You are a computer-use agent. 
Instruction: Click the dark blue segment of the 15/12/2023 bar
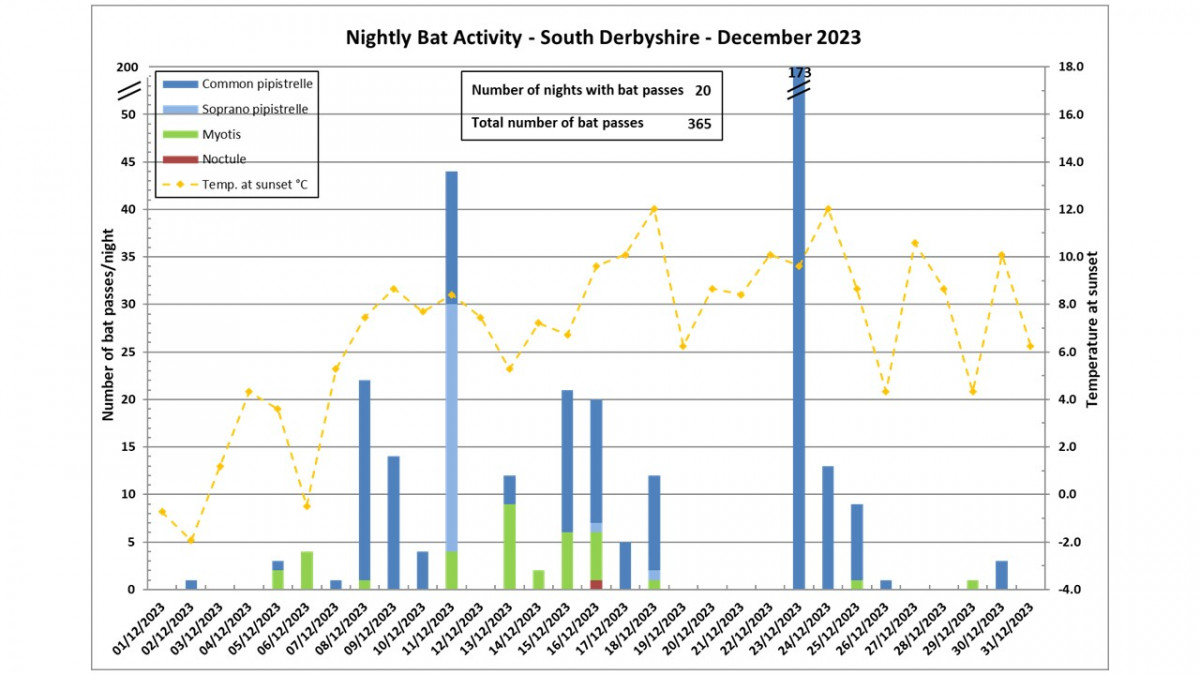(567, 461)
